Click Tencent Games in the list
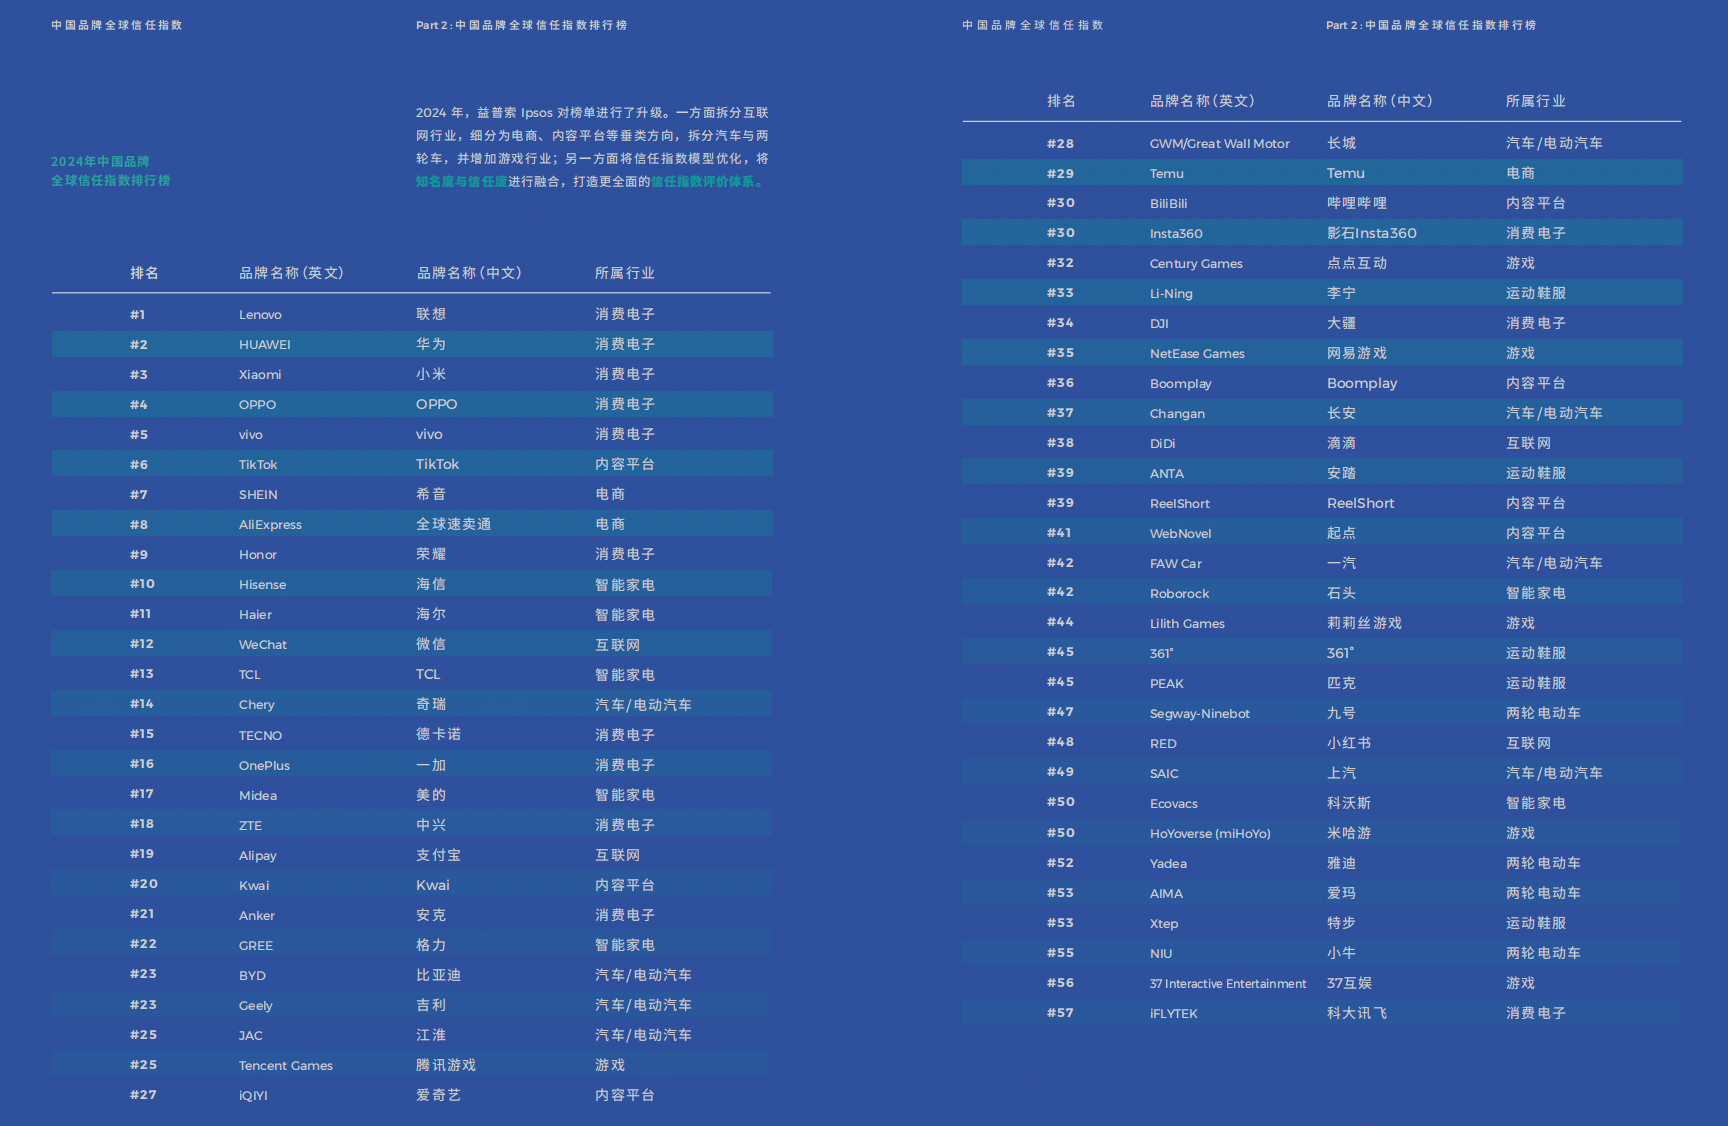The width and height of the screenshot is (1728, 1126). [x=286, y=1066]
